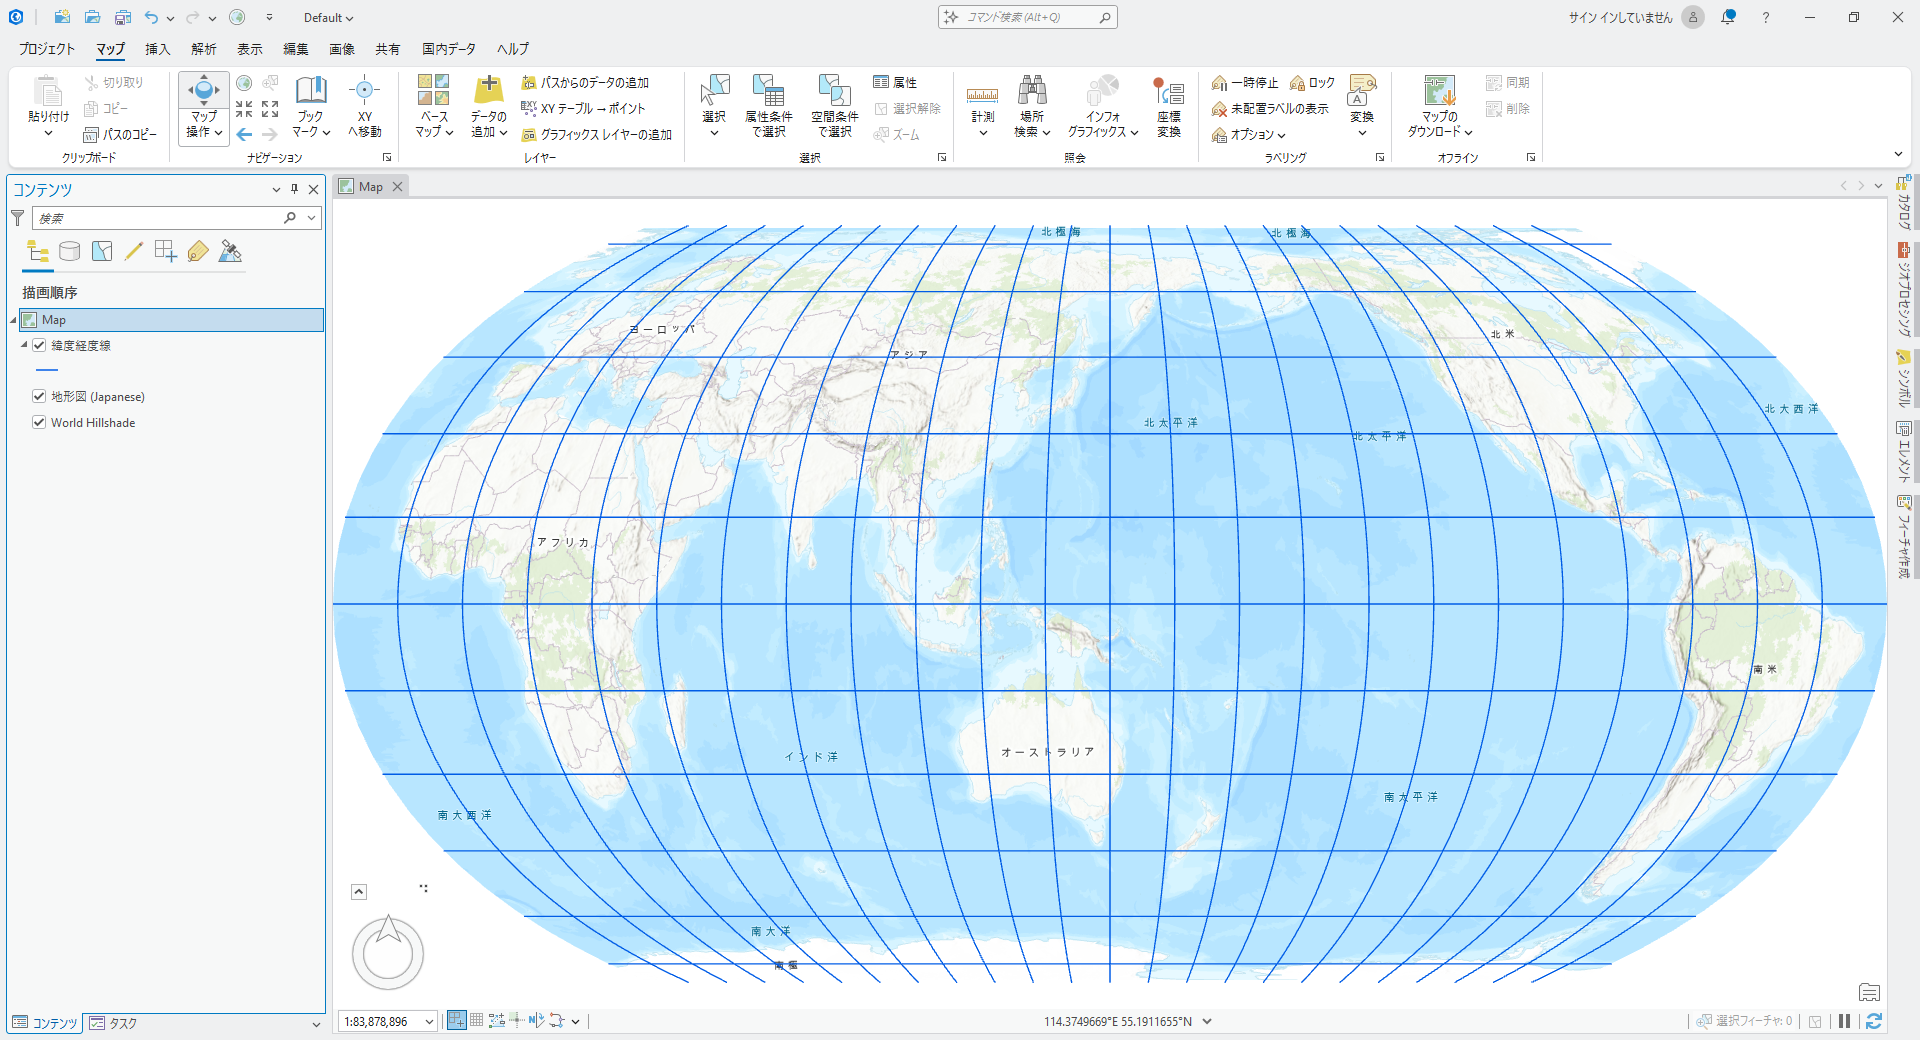The width and height of the screenshot is (1920, 1040).
Task: Open the 解析 ribbon tab
Action: click(204, 49)
